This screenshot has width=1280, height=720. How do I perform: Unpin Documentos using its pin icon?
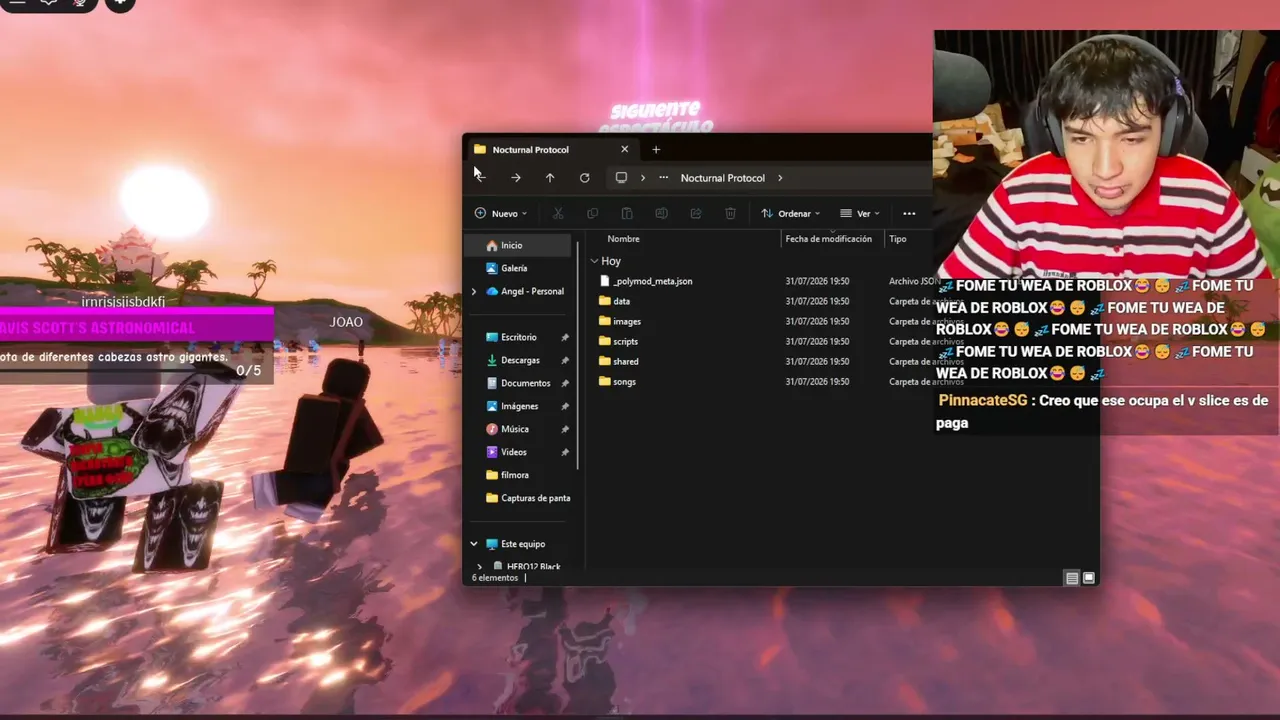pos(565,383)
